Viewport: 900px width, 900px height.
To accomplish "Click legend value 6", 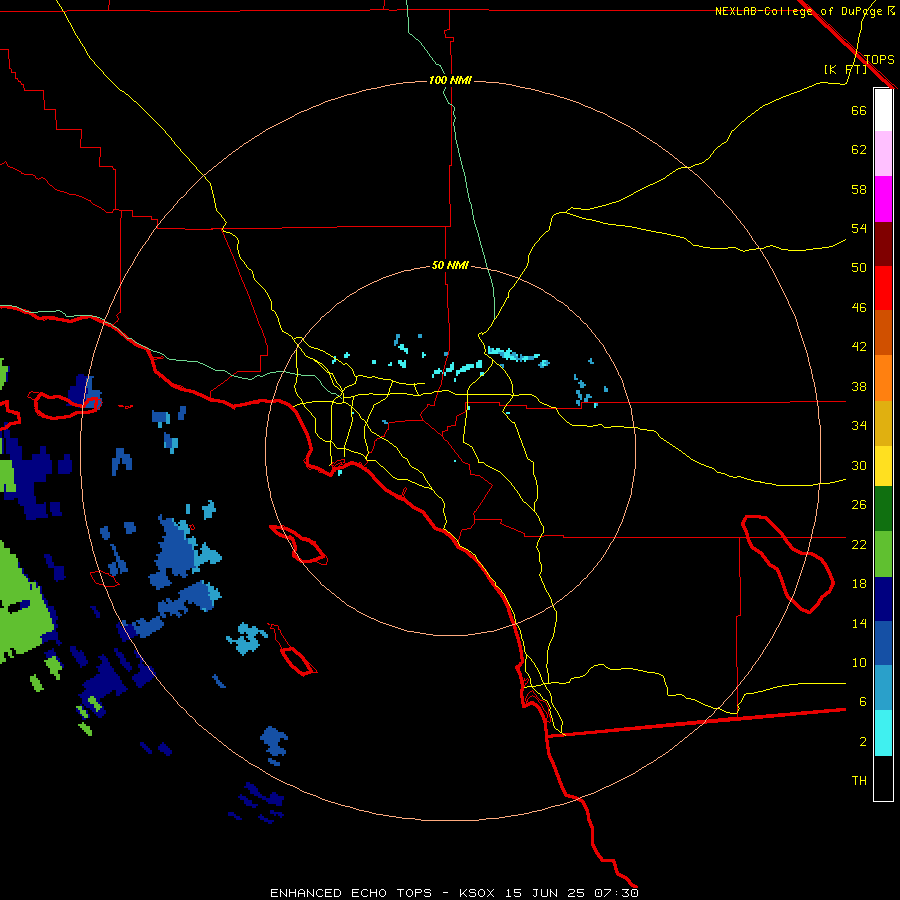I will click(862, 702).
